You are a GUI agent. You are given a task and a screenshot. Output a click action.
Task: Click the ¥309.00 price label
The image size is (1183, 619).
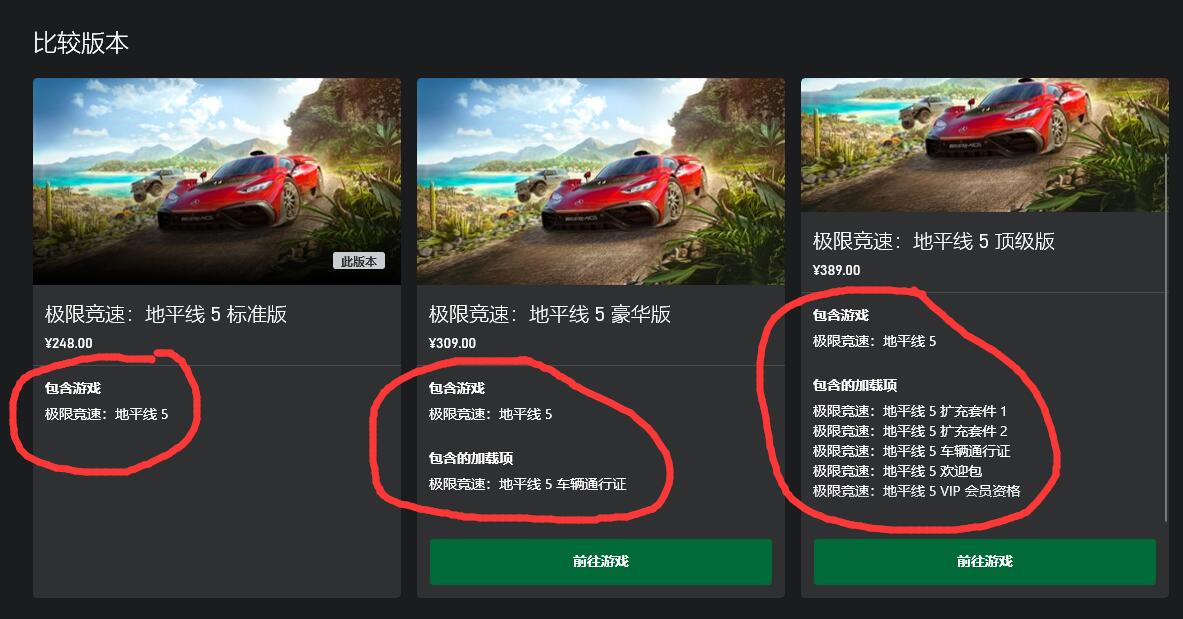pos(453,343)
